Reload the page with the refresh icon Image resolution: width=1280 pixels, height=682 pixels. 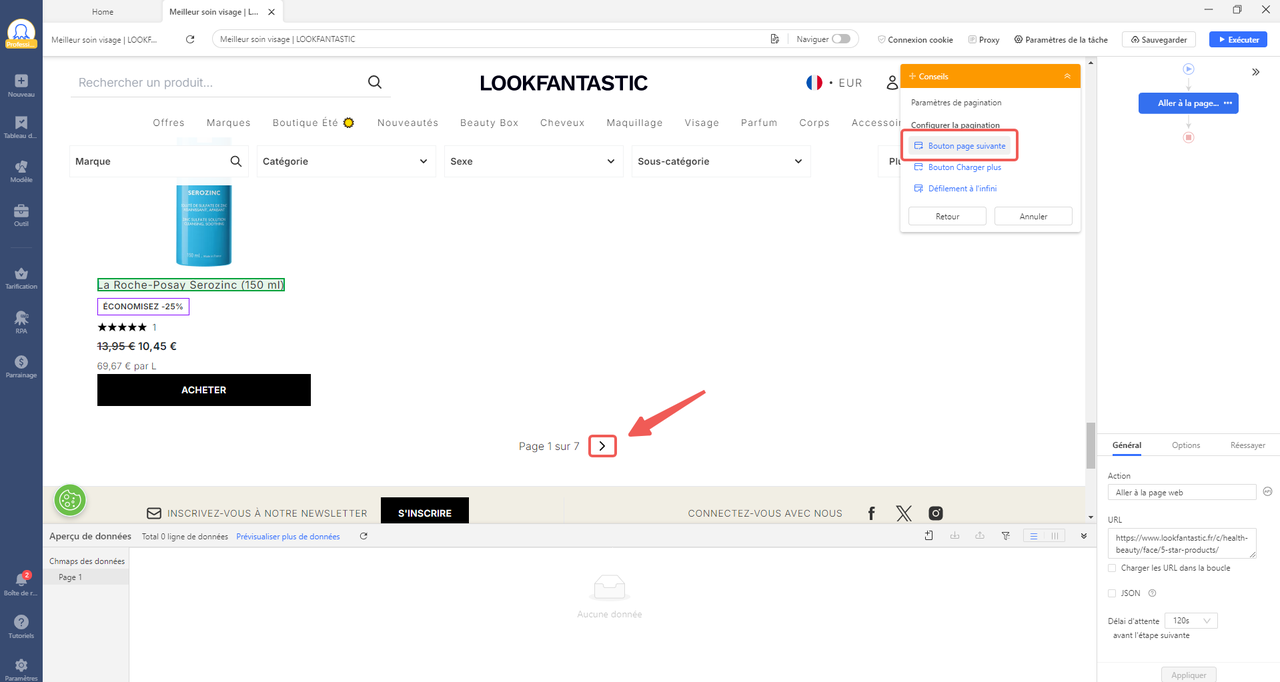click(x=190, y=39)
